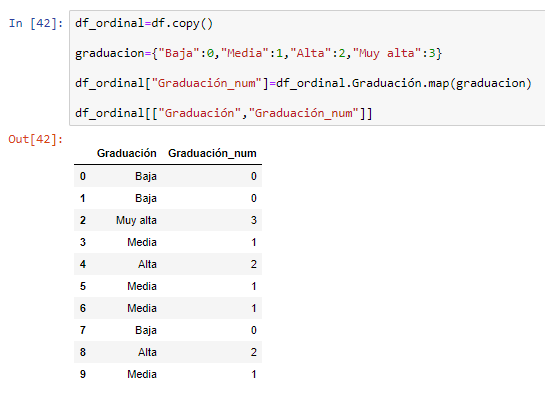545x398 pixels.
Task: Click the code line df_ordinal=df.copy()
Action: (144, 23)
